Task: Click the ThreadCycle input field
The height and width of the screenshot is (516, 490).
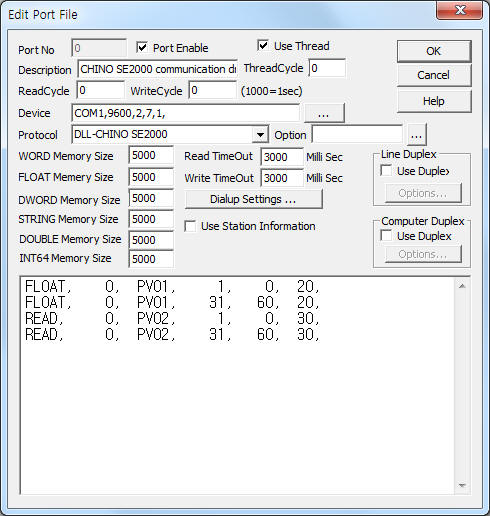Action: point(327,68)
